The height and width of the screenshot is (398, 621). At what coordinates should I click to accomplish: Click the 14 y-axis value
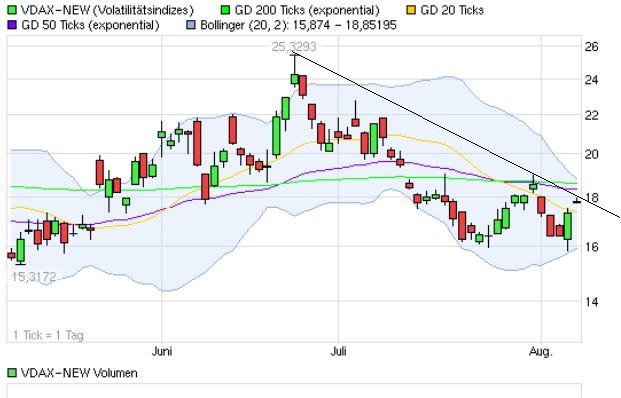[592, 302]
